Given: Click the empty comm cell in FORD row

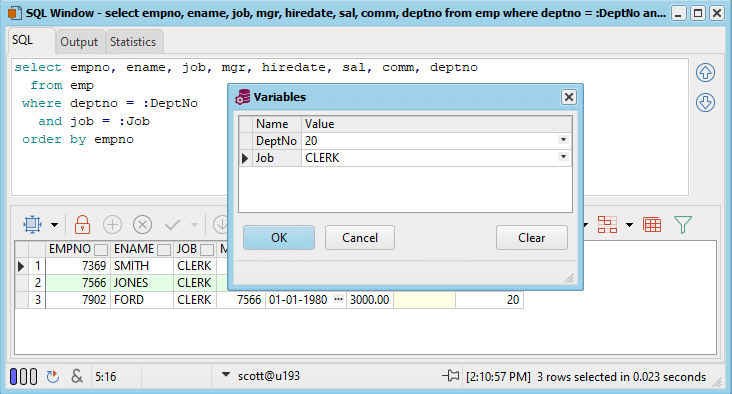Looking at the screenshot, I should (x=424, y=300).
